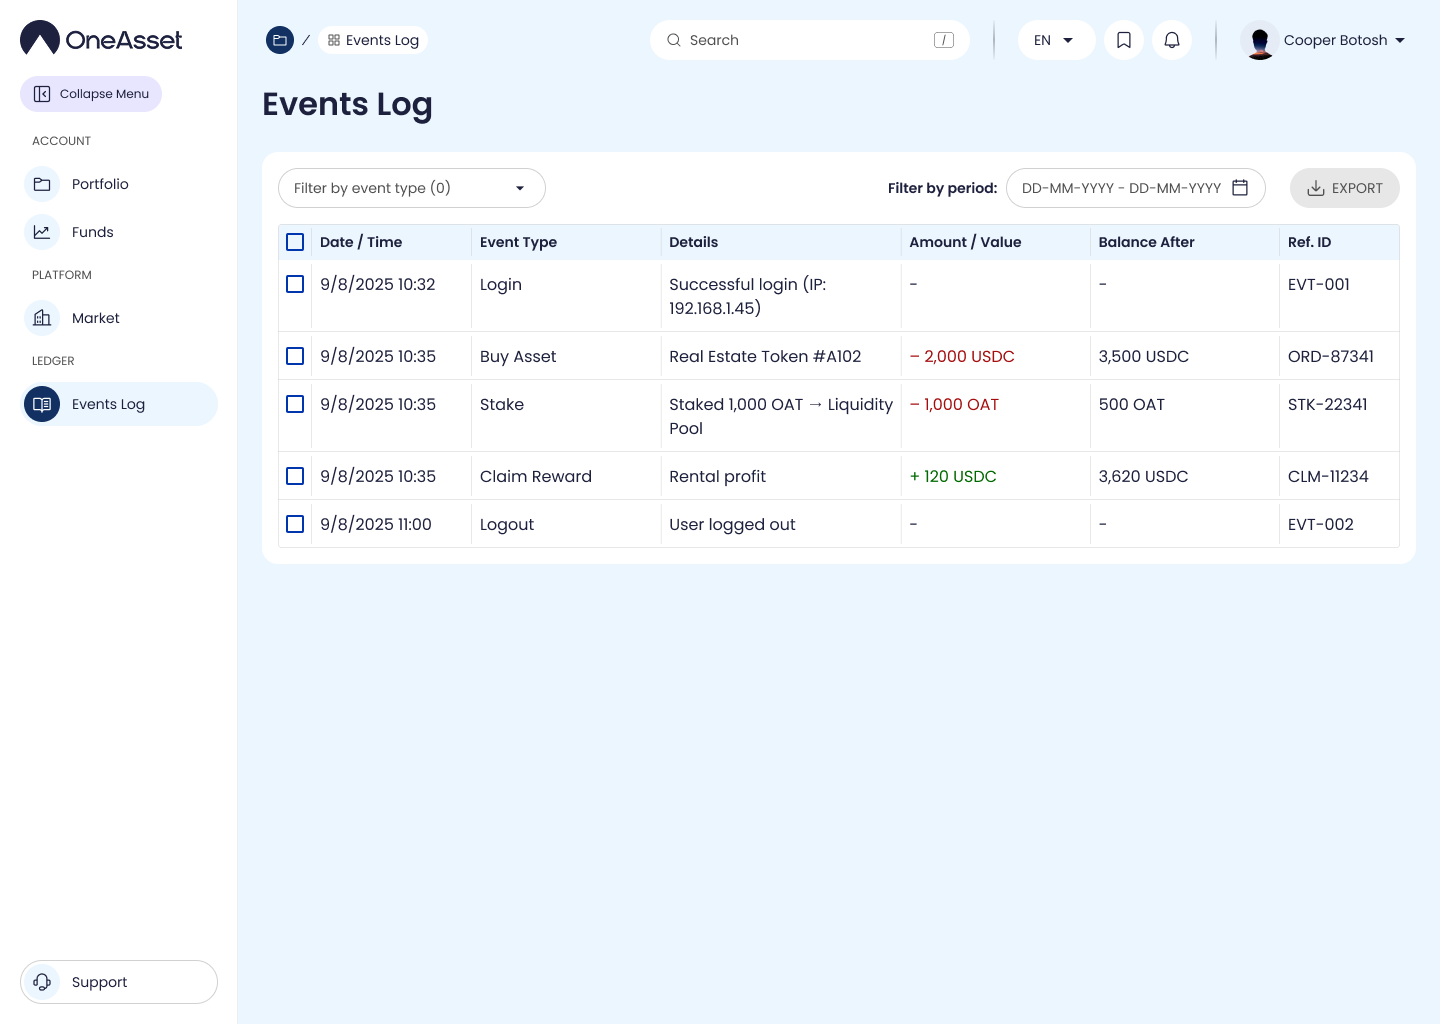Open the EN language dropdown
The height and width of the screenshot is (1024, 1440).
tap(1055, 40)
